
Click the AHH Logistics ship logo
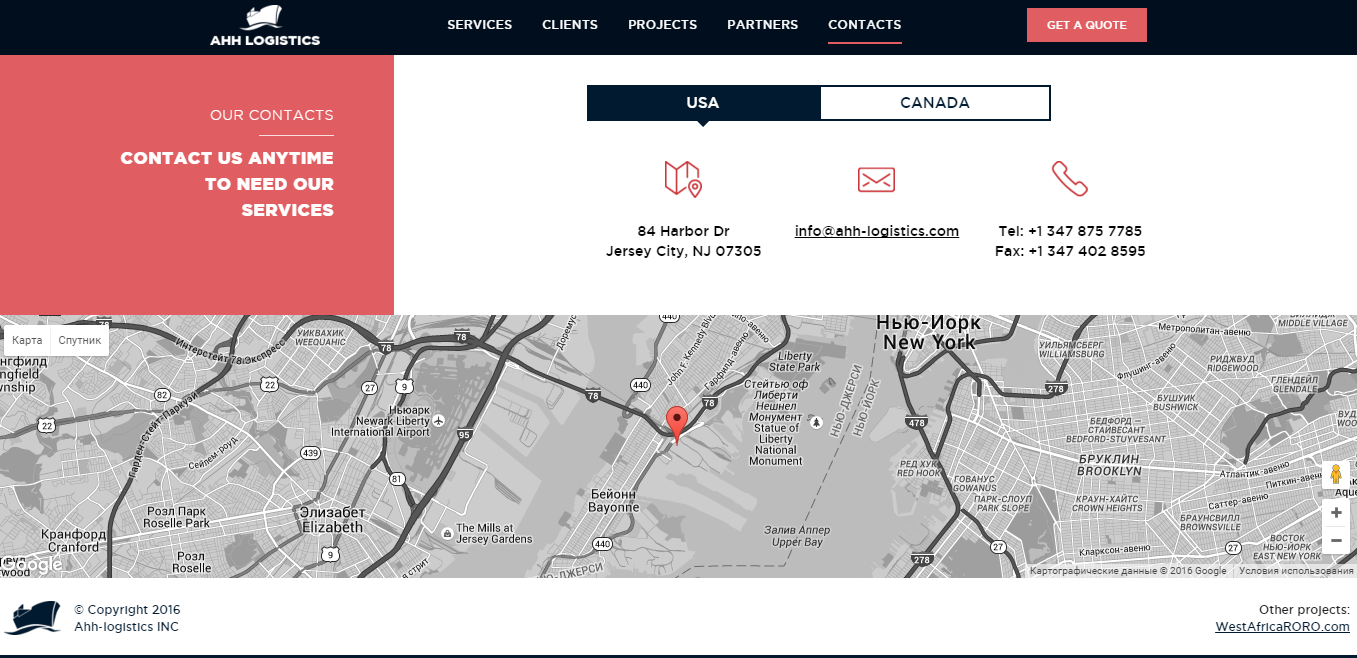(x=265, y=26)
